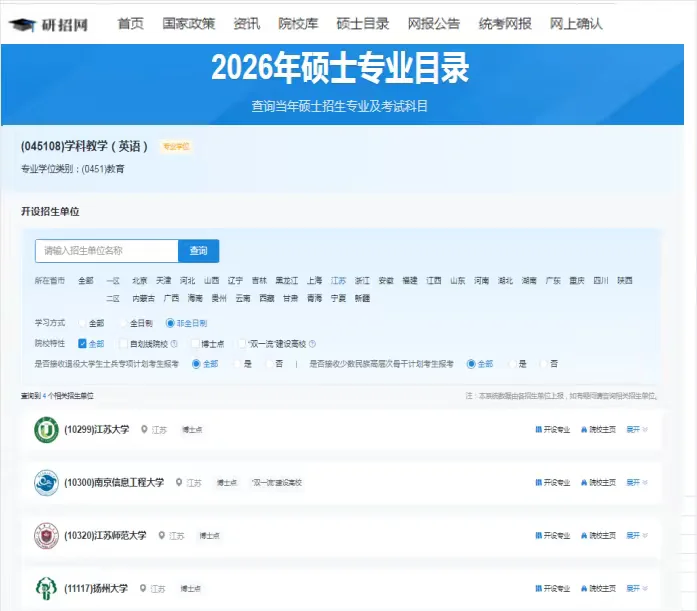Open the 网报公告 nav item

(x=434, y=24)
